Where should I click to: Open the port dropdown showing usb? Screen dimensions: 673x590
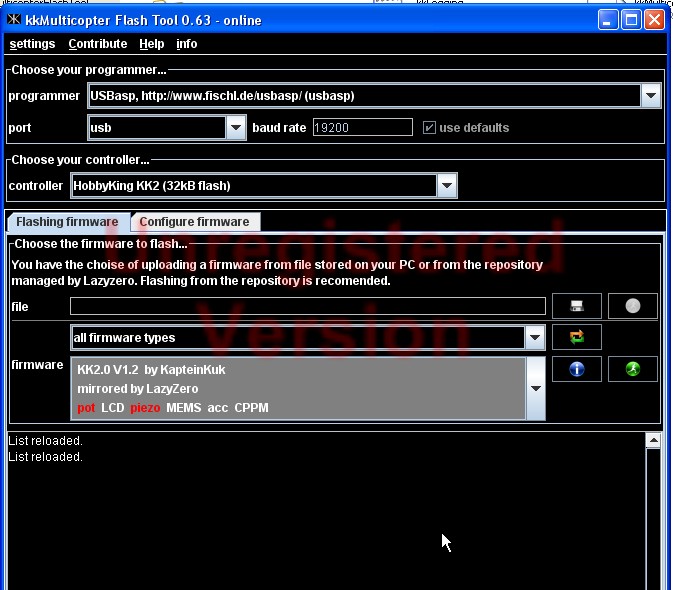(x=167, y=127)
